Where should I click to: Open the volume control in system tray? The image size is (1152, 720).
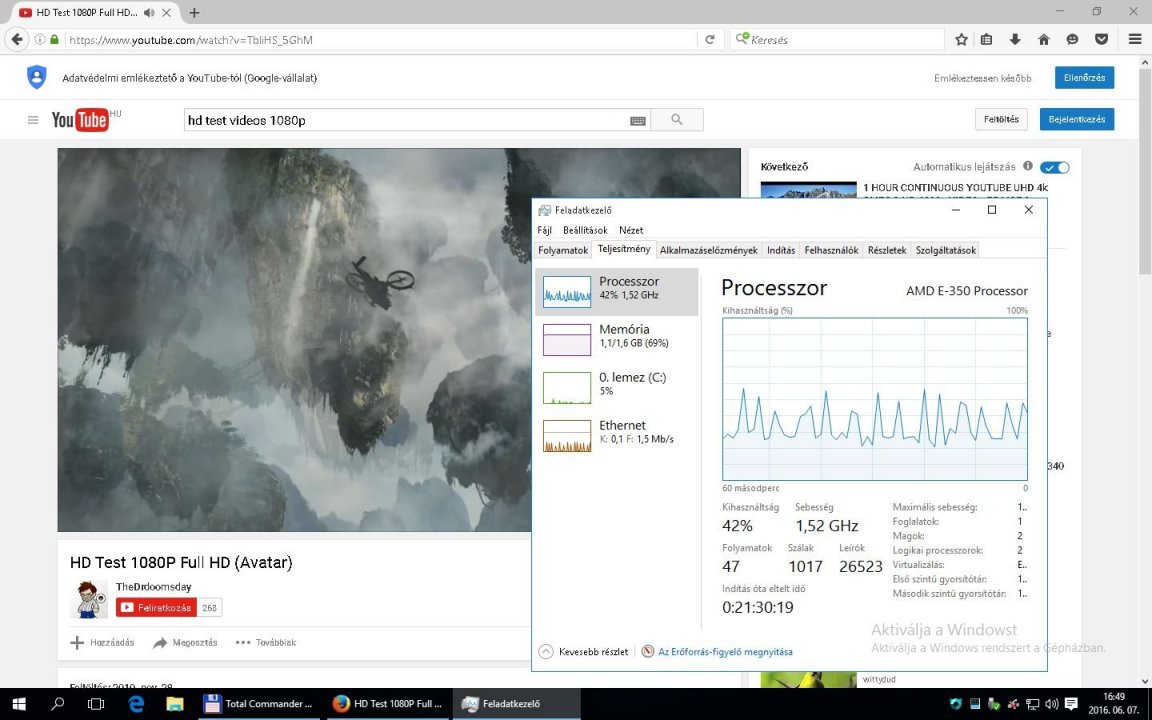point(1051,704)
